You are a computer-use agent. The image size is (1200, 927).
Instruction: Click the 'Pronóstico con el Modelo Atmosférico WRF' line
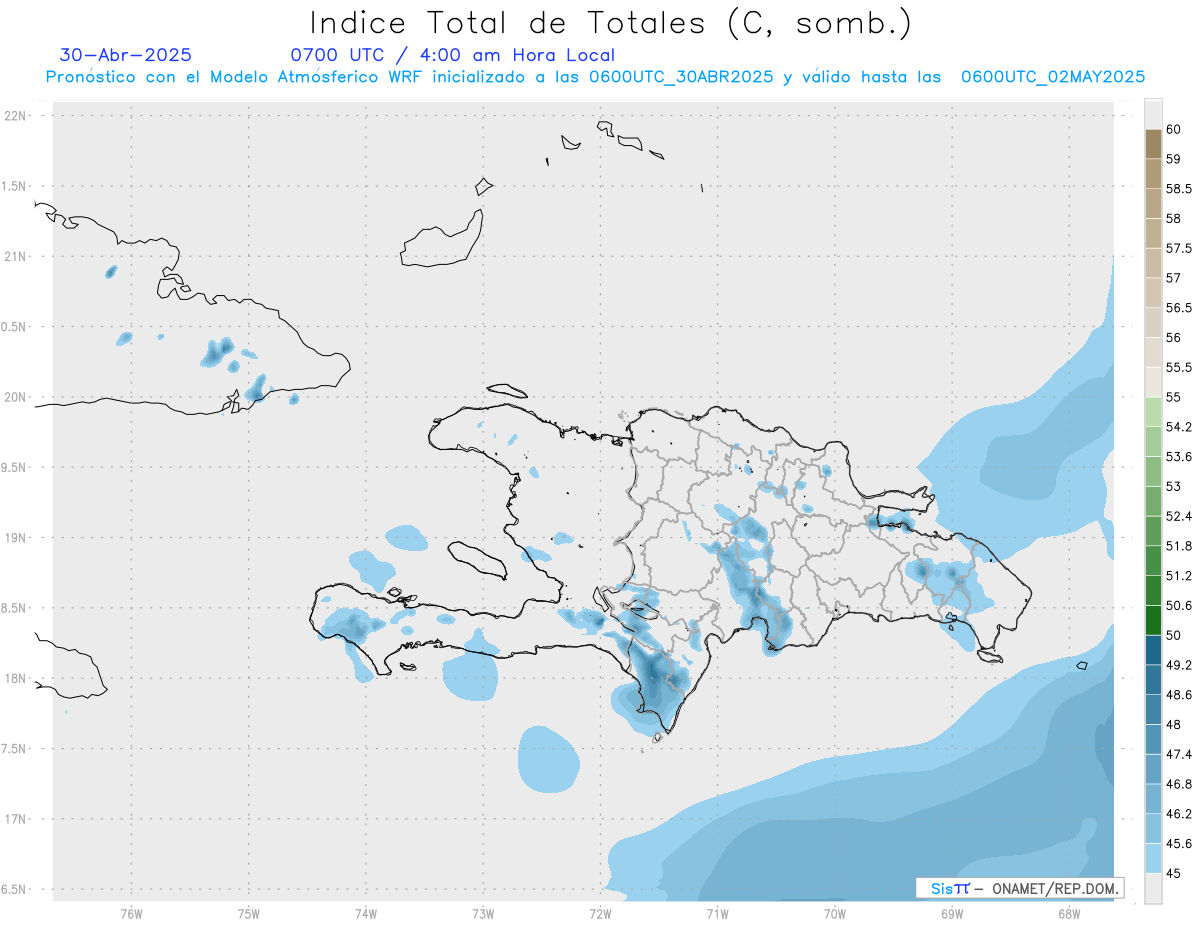[x=595, y=77]
